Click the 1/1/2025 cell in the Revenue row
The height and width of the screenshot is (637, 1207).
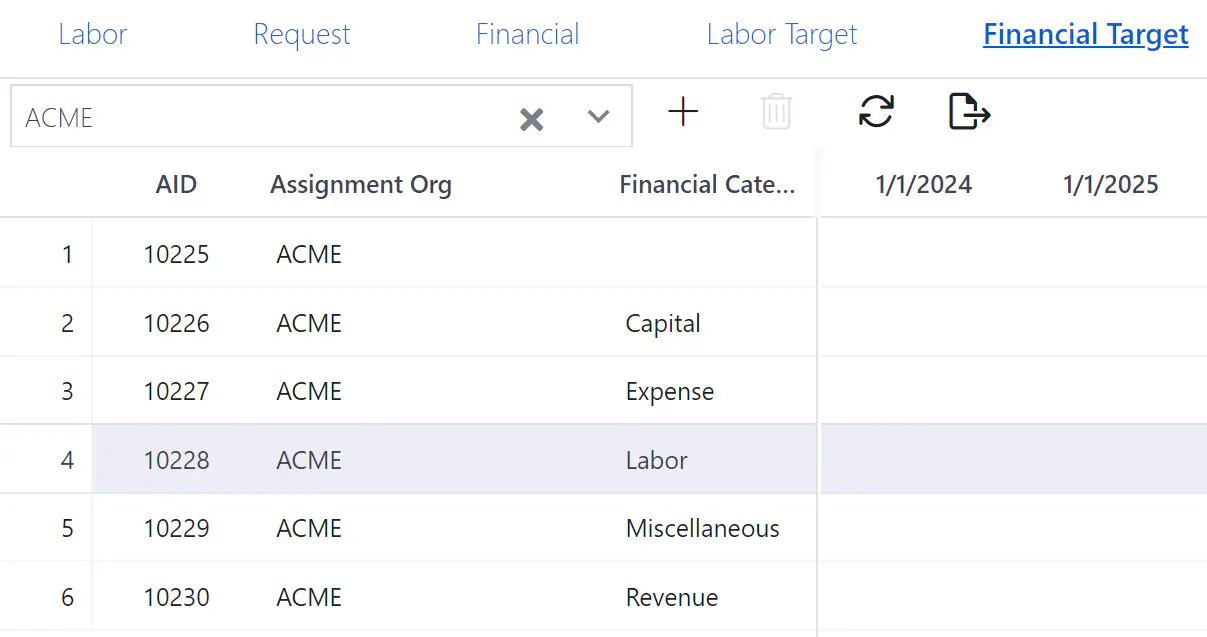(x=1113, y=597)
